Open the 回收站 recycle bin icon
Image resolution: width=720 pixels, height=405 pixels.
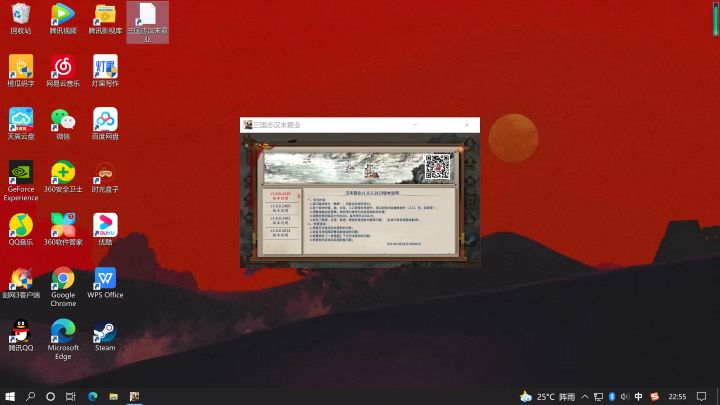[x=21, y=19]
